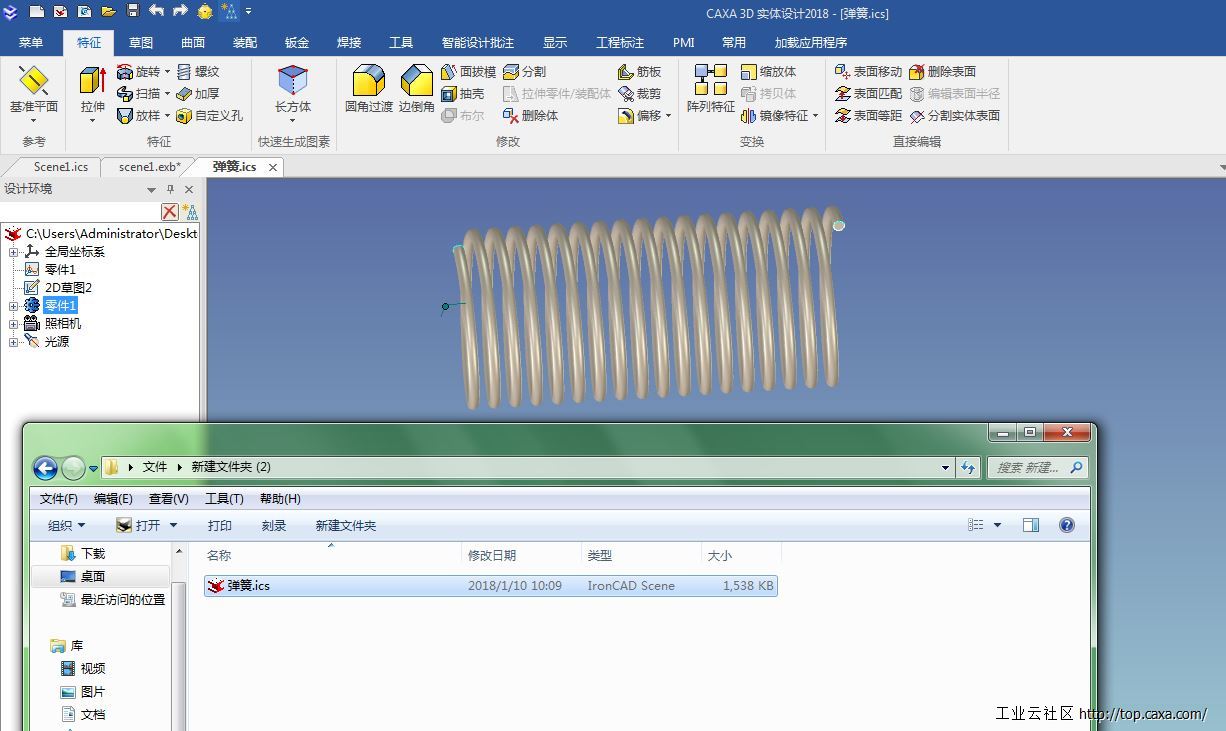Open 查看(V) menu in Explorer window
The image size is (1226, 731).
(x=169, y=499)
